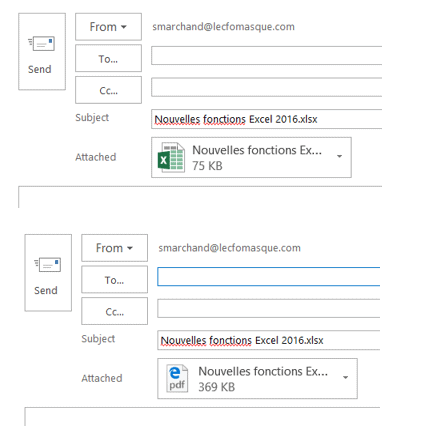Click the Send envelope icon in bottom email

(47, 265)
